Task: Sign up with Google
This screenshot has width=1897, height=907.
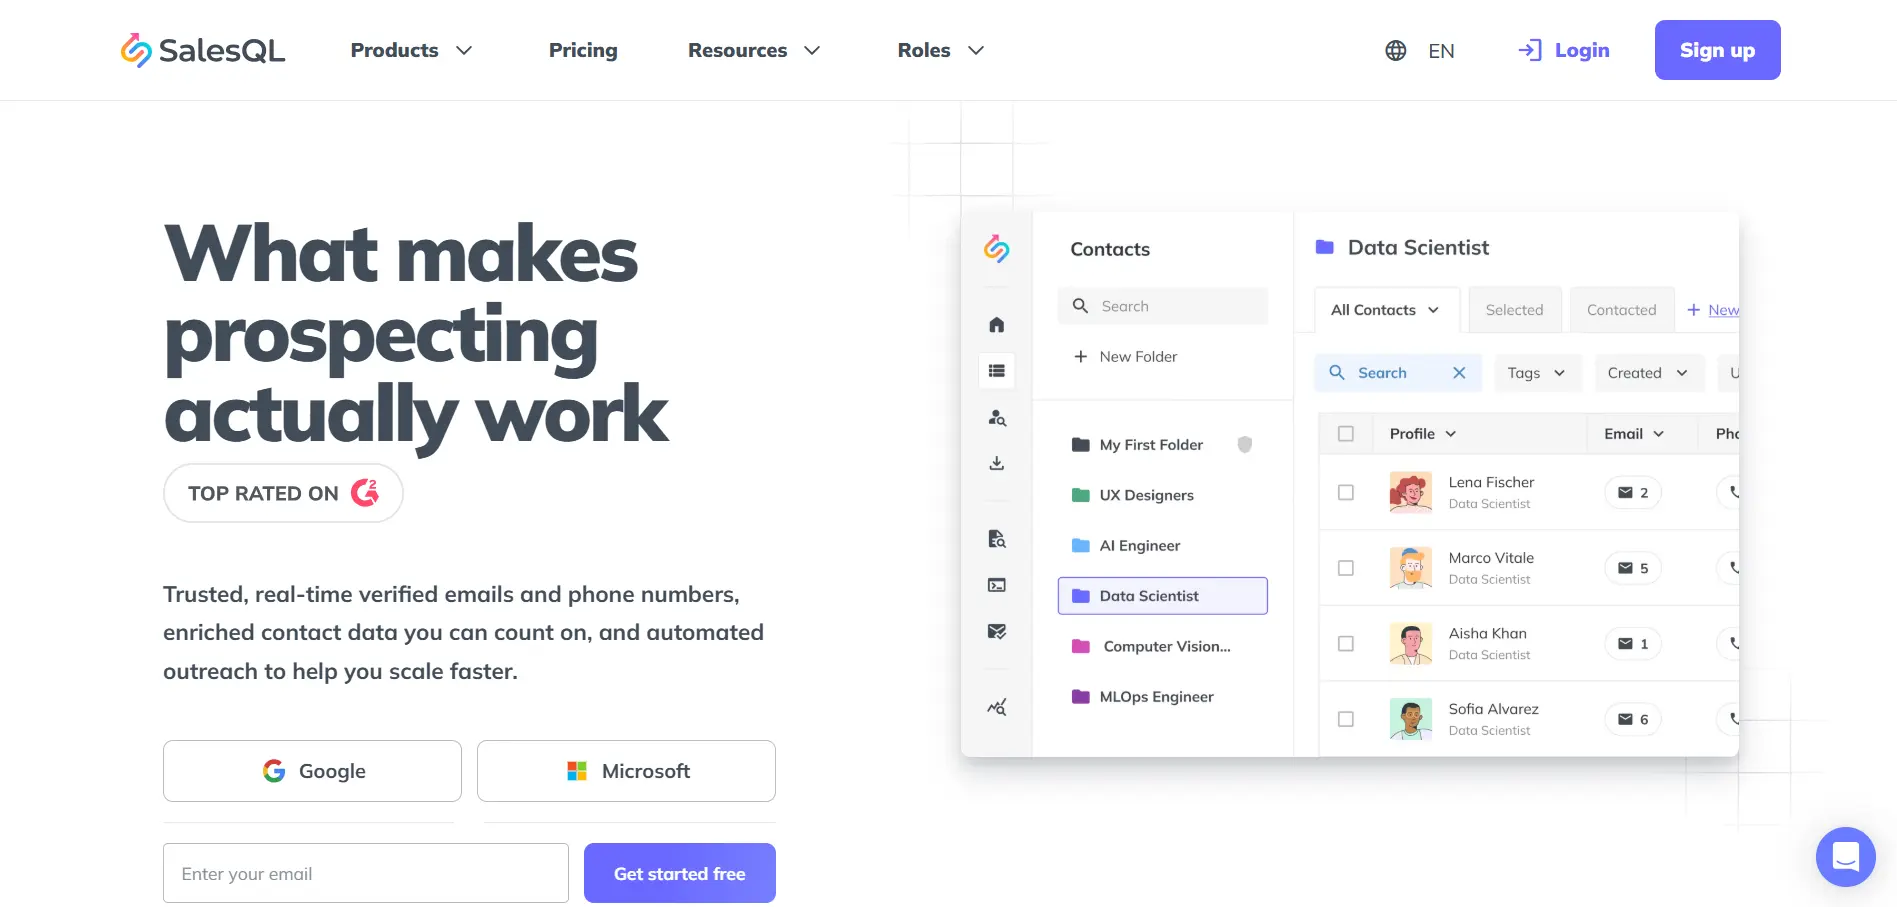Action: point(312,771)
